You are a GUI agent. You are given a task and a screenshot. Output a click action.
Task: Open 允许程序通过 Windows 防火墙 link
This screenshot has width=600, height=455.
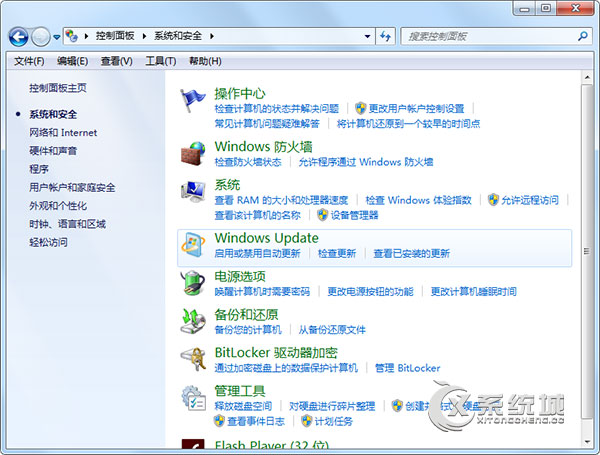pyautogui.click(x=366, y=162)
